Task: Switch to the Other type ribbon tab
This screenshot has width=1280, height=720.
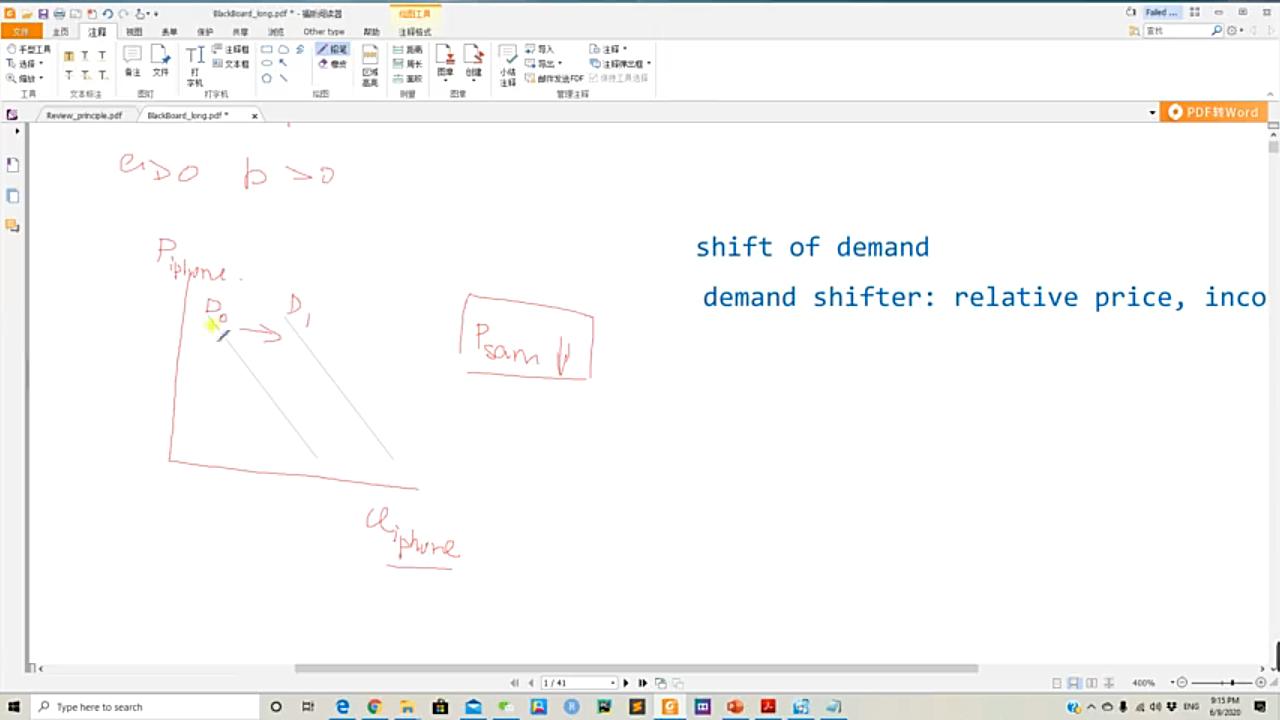Action: click(x=324, y=32)
